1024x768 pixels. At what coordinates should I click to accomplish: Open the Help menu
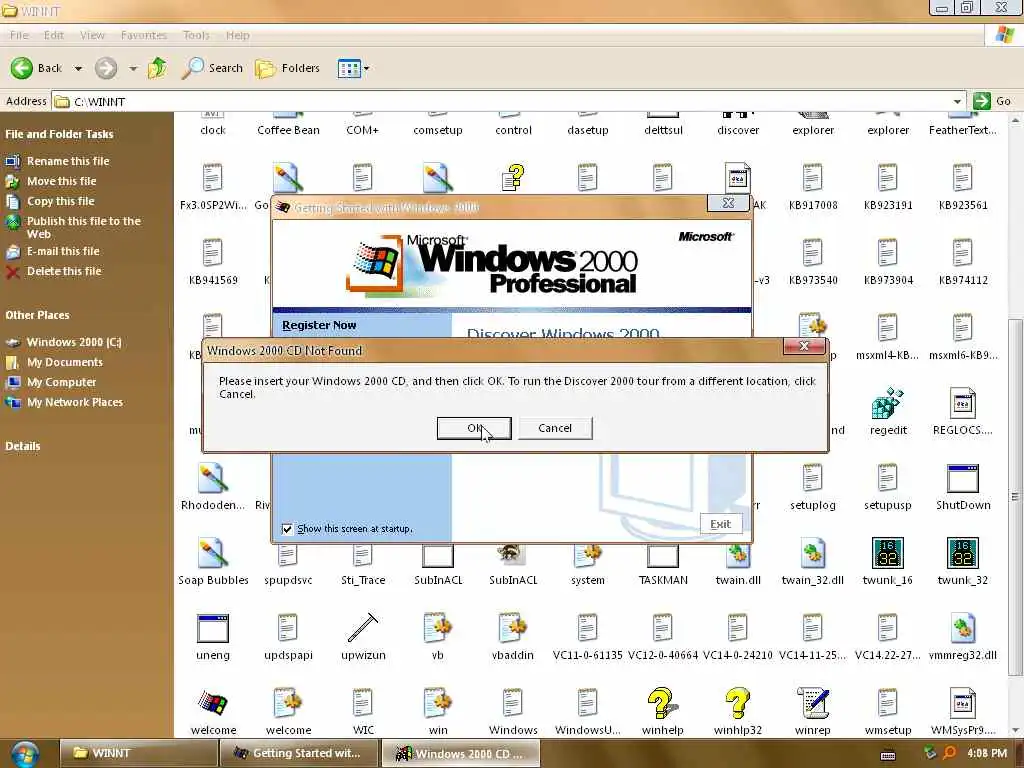(238, 35)
